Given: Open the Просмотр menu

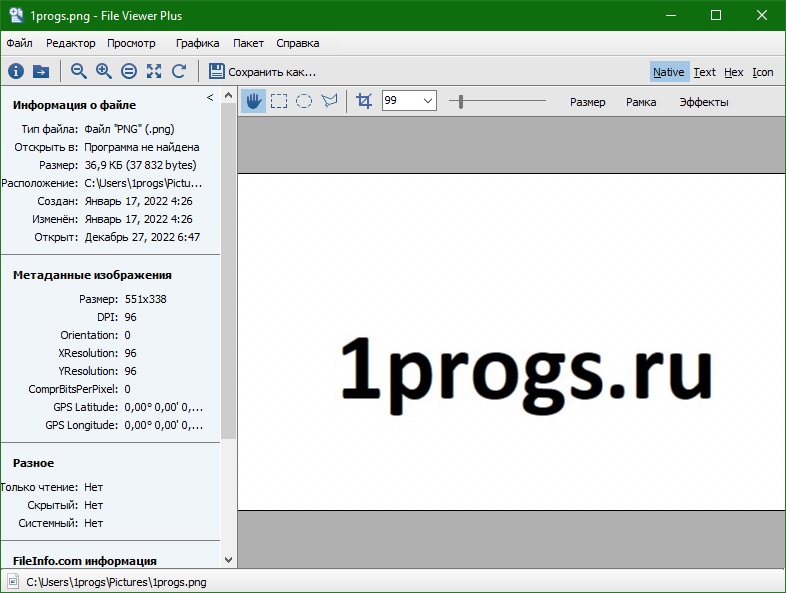Looking at the screenshot, I should coord(131,43).
